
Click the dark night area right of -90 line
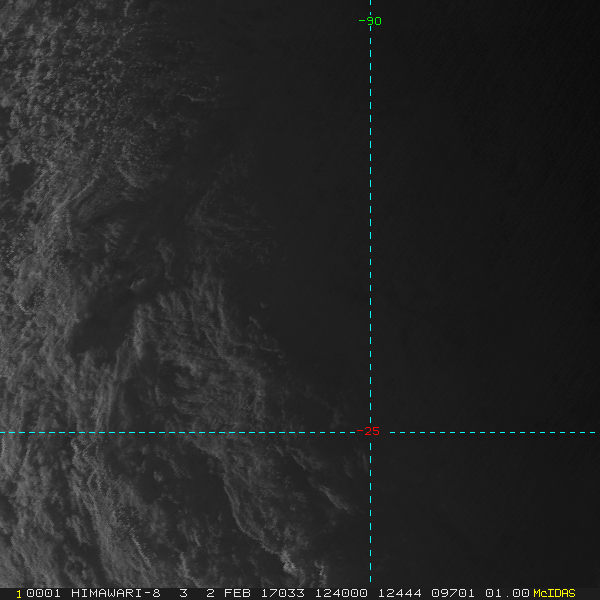pos(480,200)
